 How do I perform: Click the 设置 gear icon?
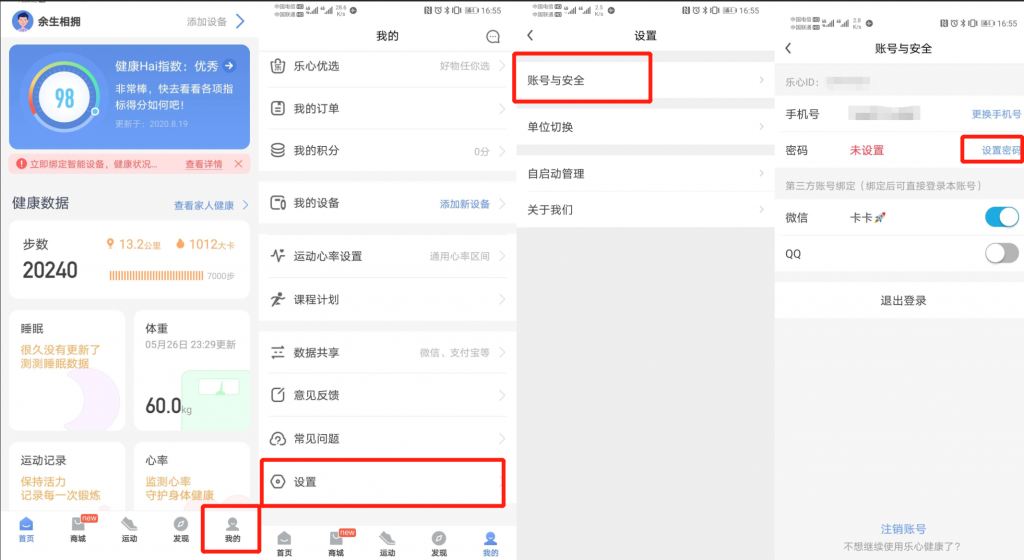278,482
